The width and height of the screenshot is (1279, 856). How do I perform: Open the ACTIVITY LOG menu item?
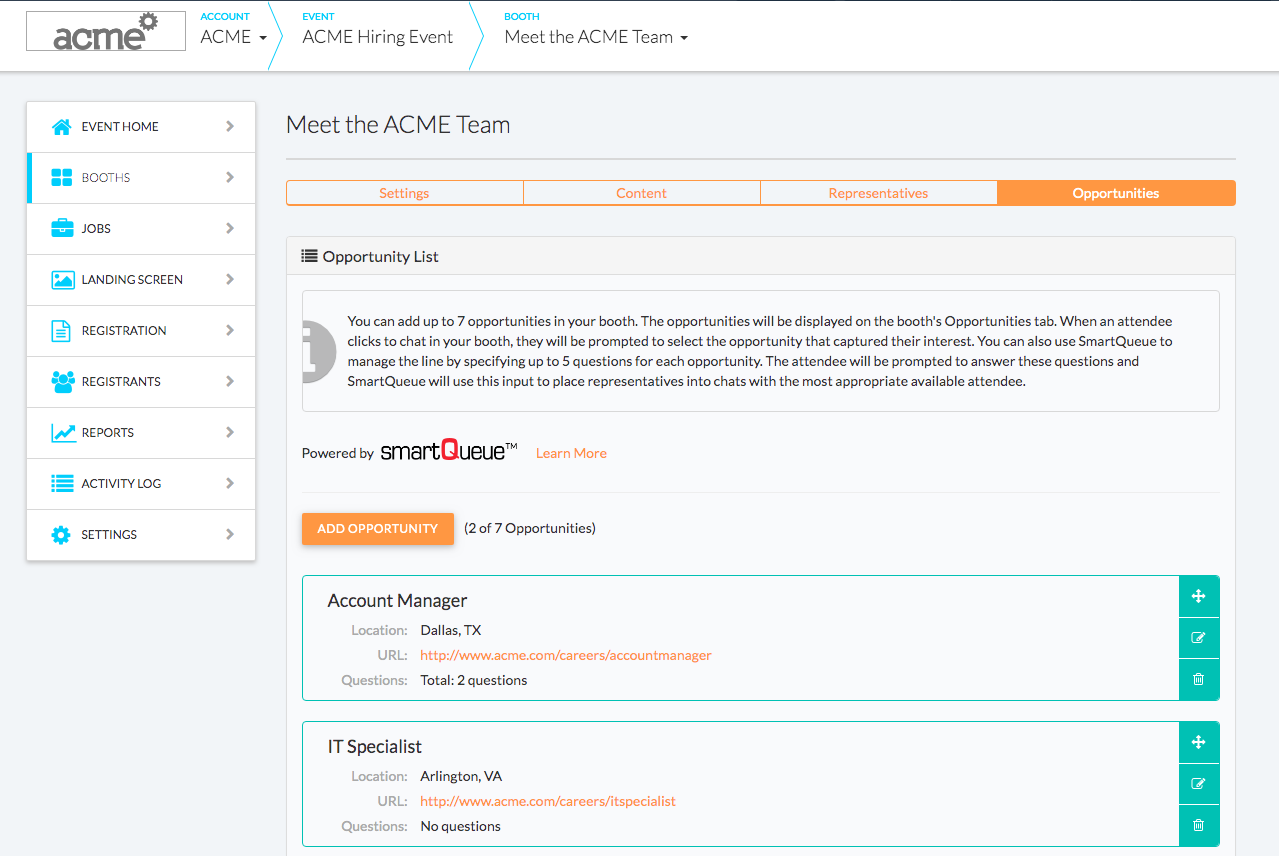[x=141, y=484]
